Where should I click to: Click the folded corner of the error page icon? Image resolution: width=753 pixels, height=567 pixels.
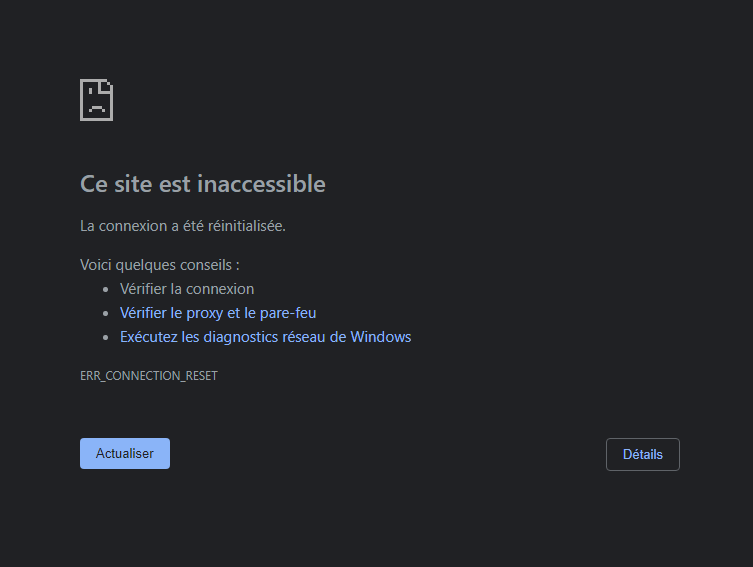tap(107, 85)
